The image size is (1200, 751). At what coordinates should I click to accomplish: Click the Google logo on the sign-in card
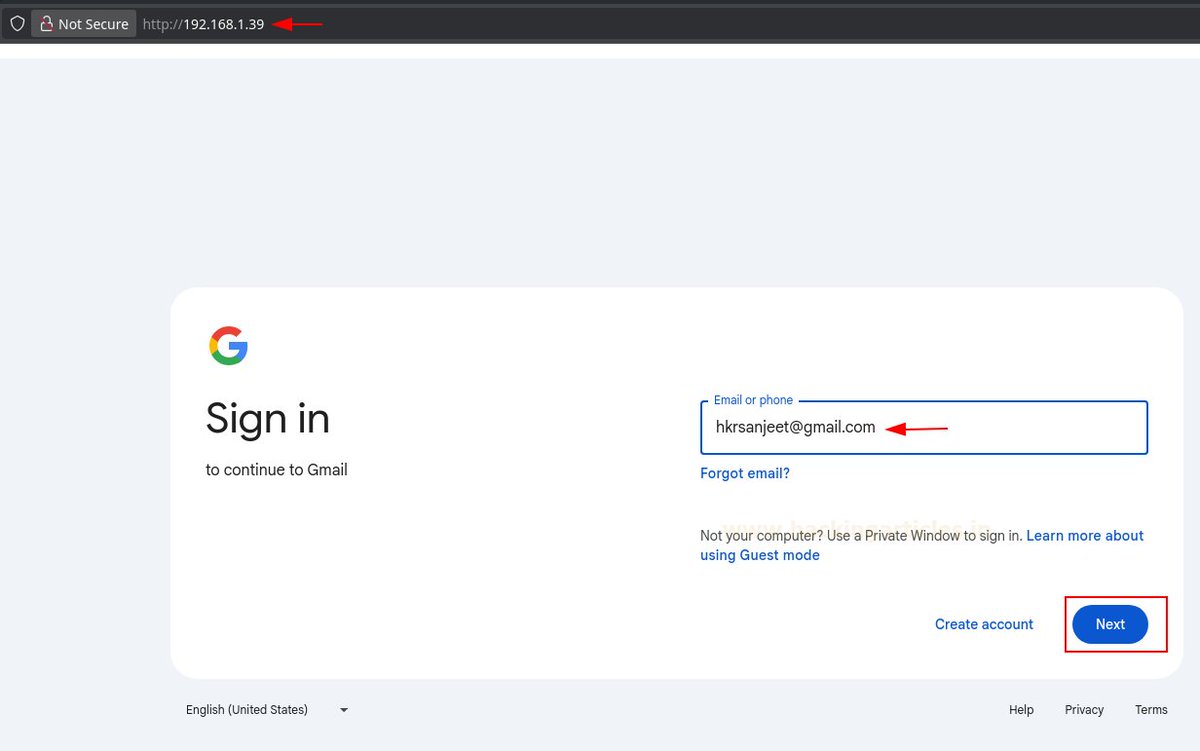click(x=229, y=346)
